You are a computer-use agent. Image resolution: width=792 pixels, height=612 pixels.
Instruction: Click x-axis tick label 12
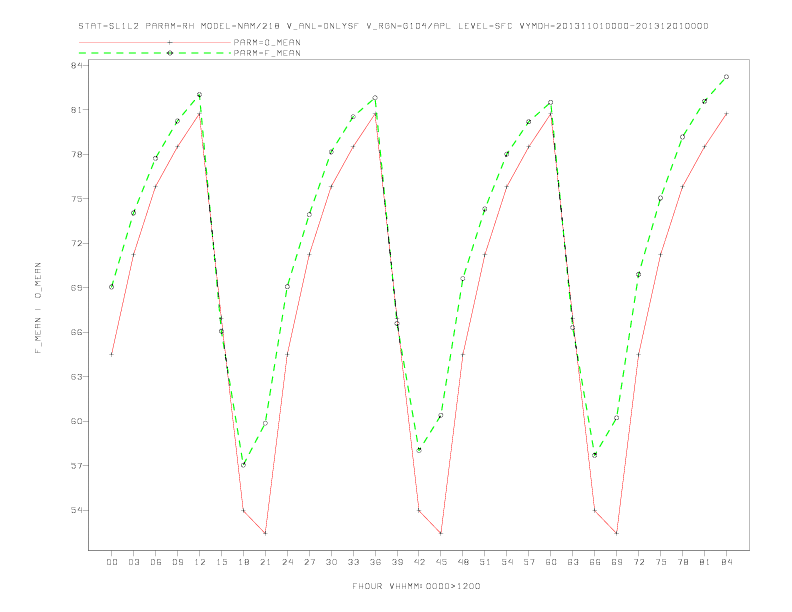(200, 562)
